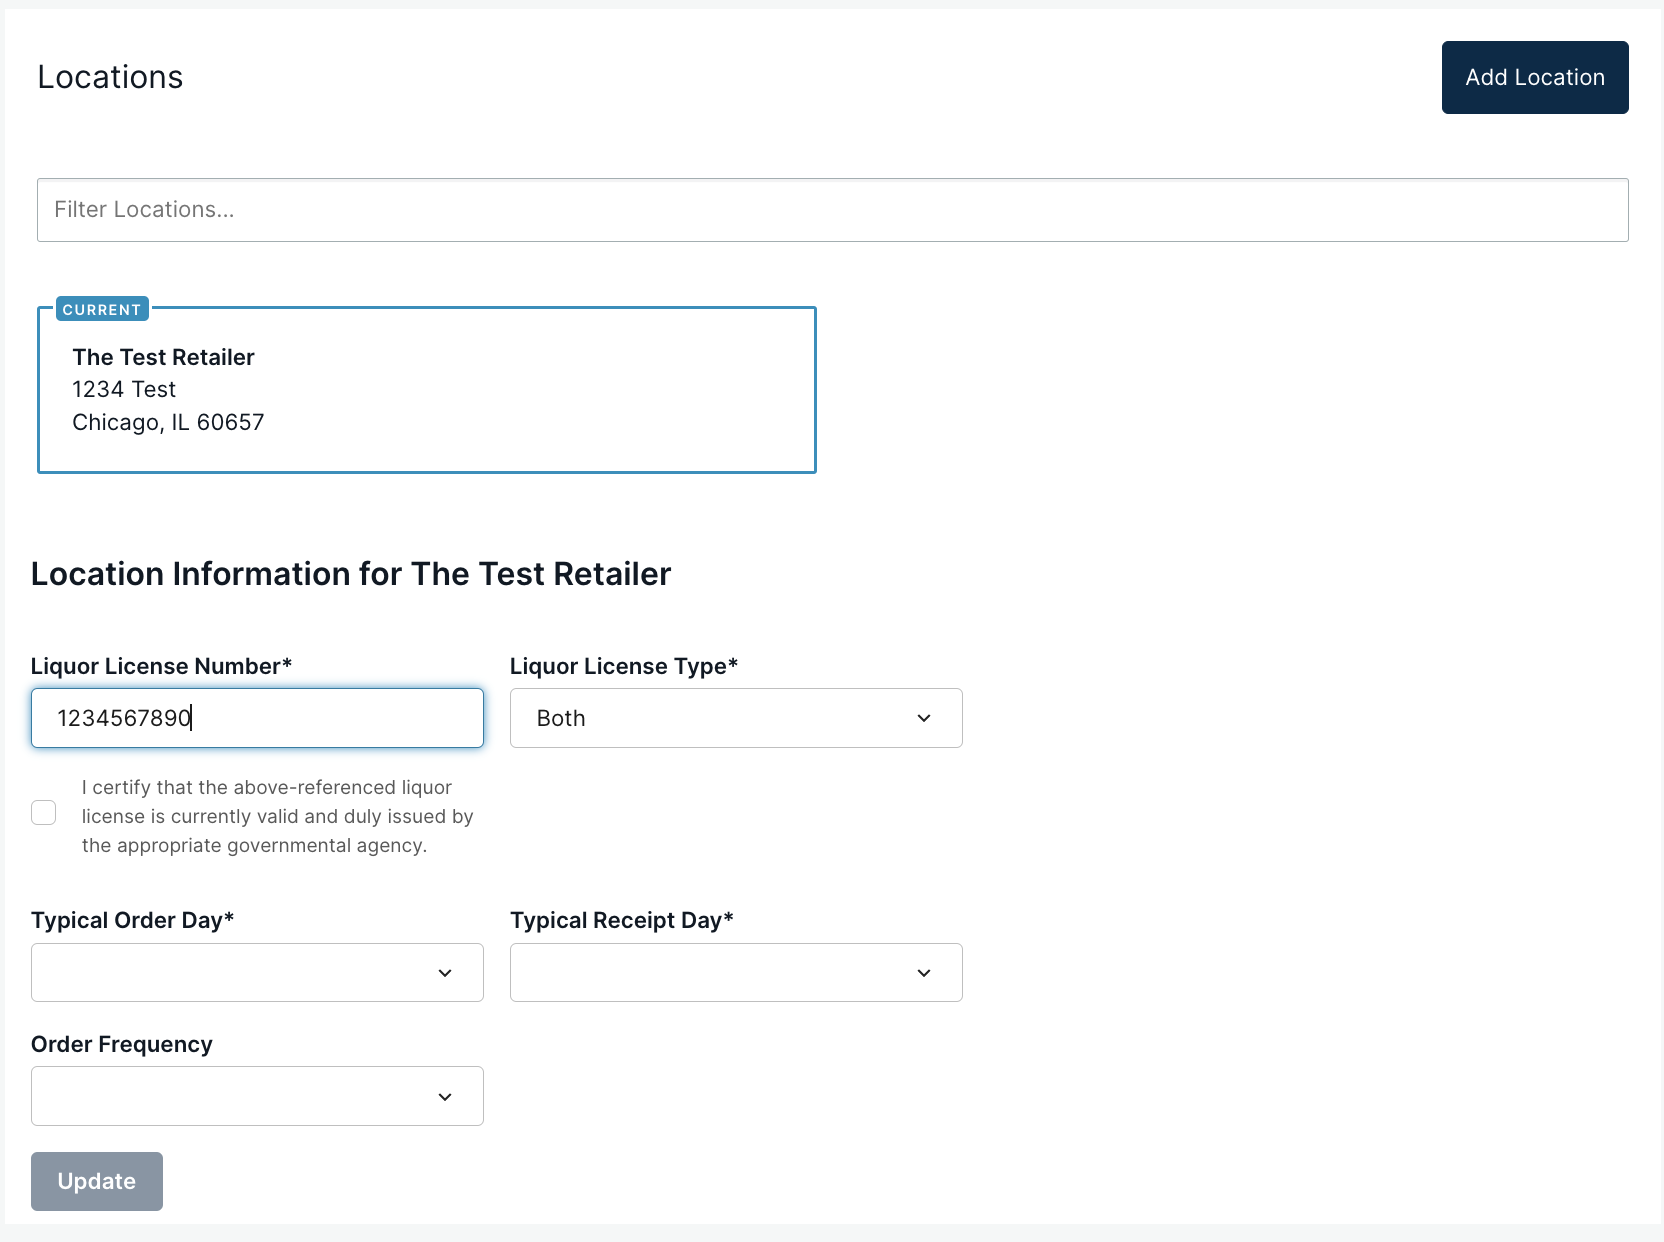This screenshot has width=1664, height=1242.
Task: Click the chevron on Typical Order Day selector
Action: point(444,972)
